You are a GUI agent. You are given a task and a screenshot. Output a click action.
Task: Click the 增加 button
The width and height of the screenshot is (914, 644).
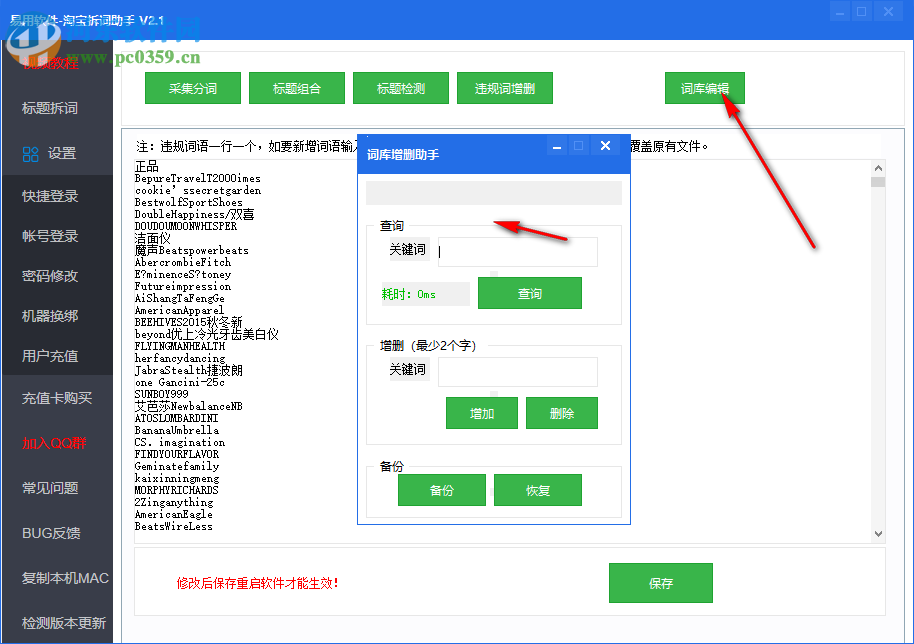(482, 413)
